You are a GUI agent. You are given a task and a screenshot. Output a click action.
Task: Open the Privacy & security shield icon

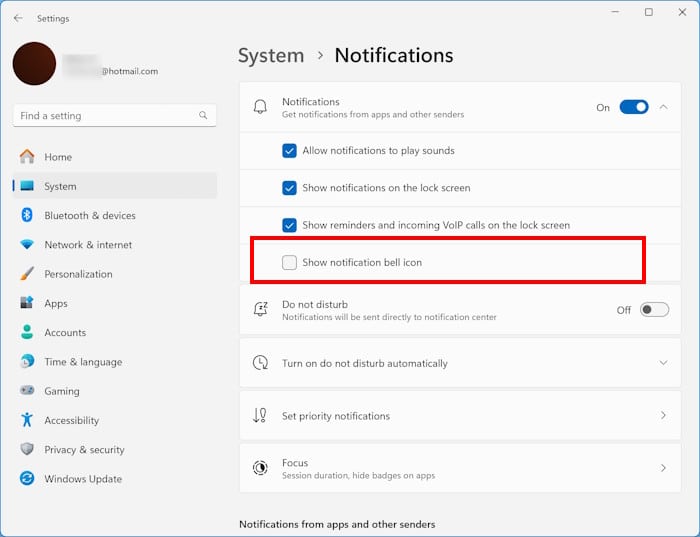(26, 450)
